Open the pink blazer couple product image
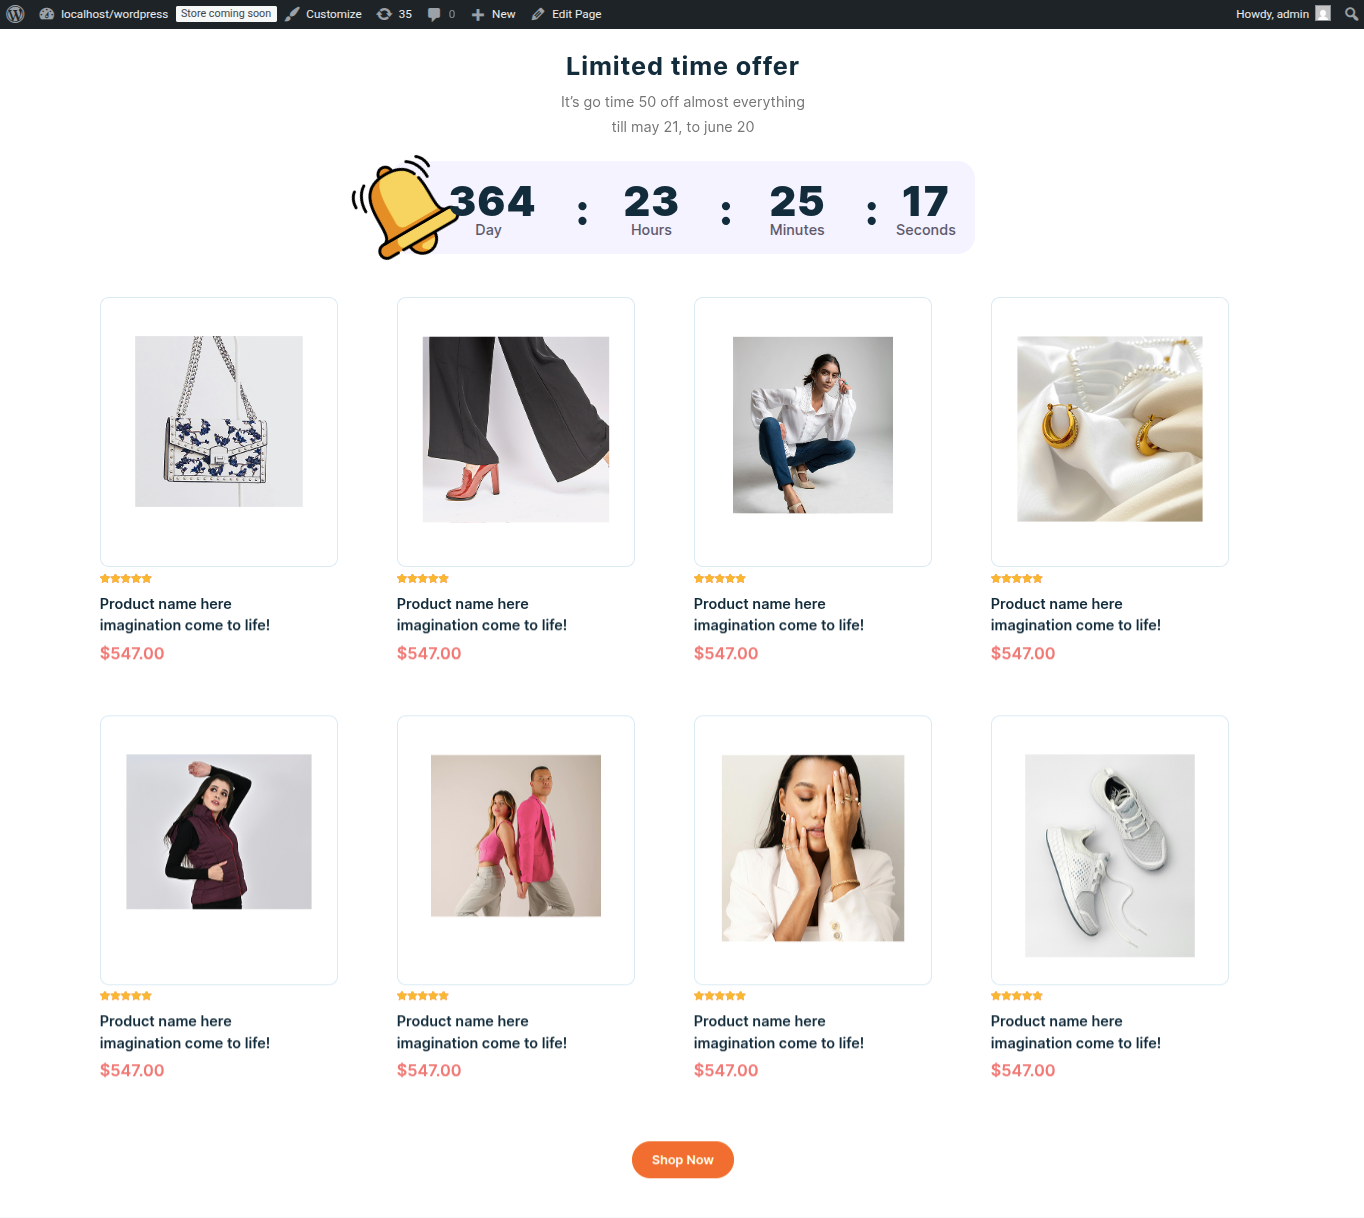Viewport: 1364px width, 1218px height. click(516, 836)
